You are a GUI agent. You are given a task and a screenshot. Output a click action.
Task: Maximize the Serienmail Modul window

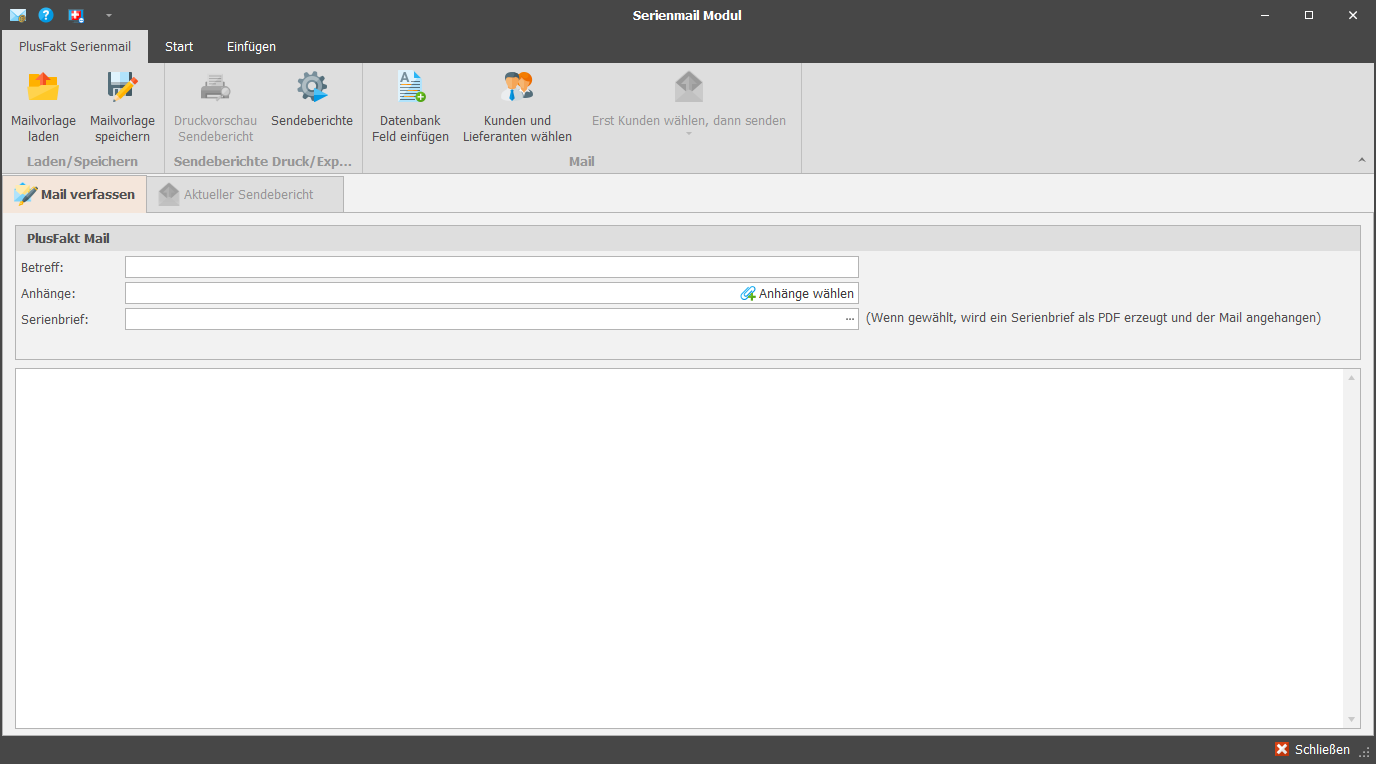point(1309,15)
